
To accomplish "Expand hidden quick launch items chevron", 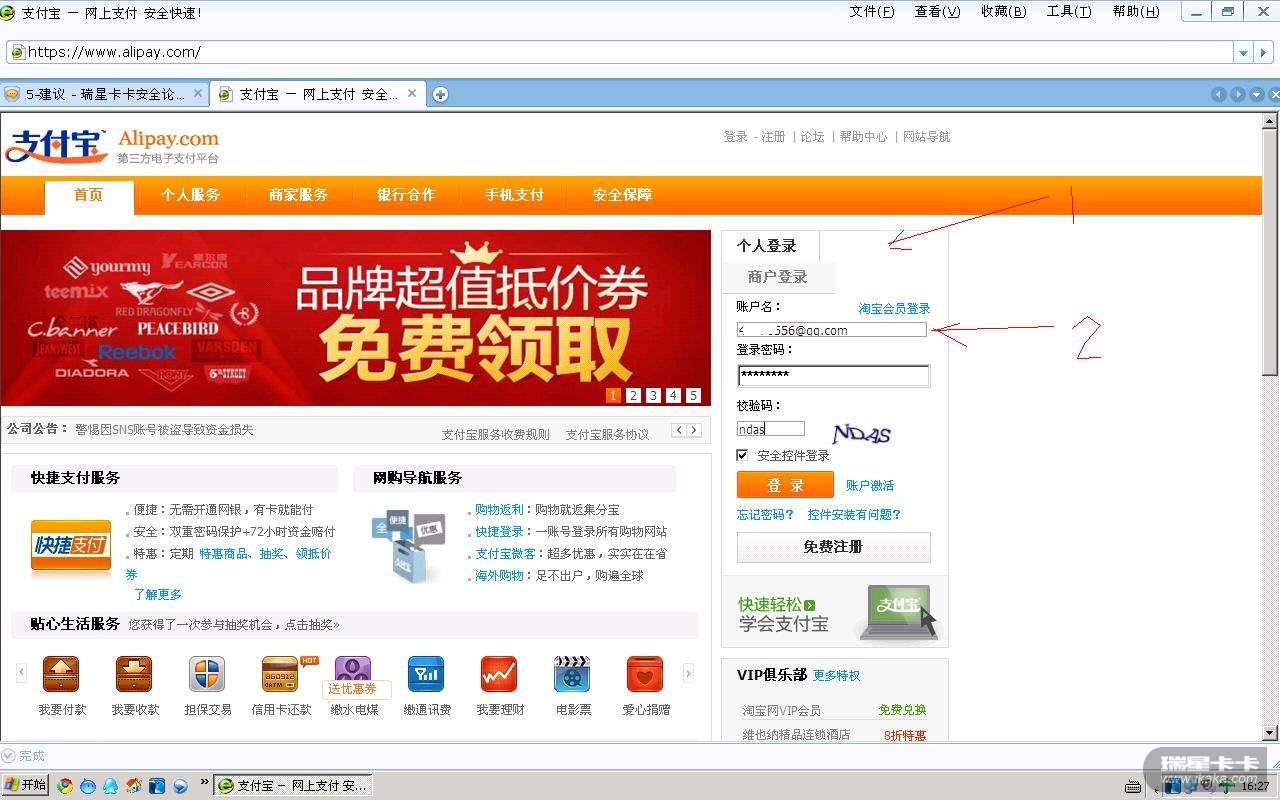I will tap(205, 783).
